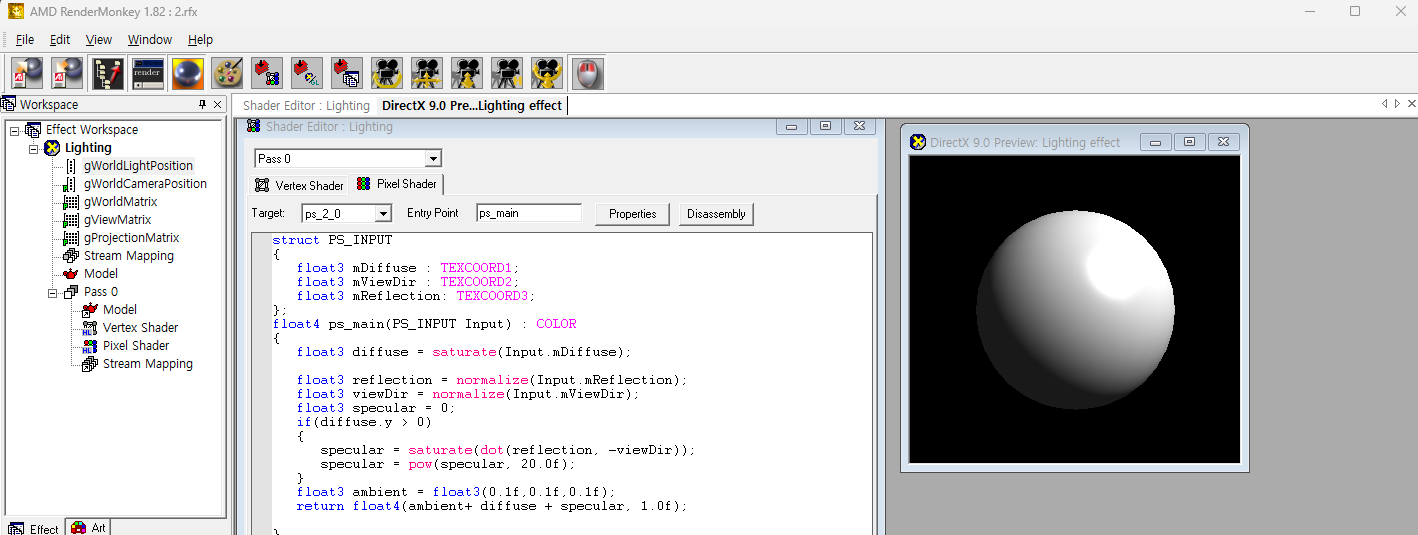Click the camera icon with H home mark
1418x535 pixels.
[507, 73]
